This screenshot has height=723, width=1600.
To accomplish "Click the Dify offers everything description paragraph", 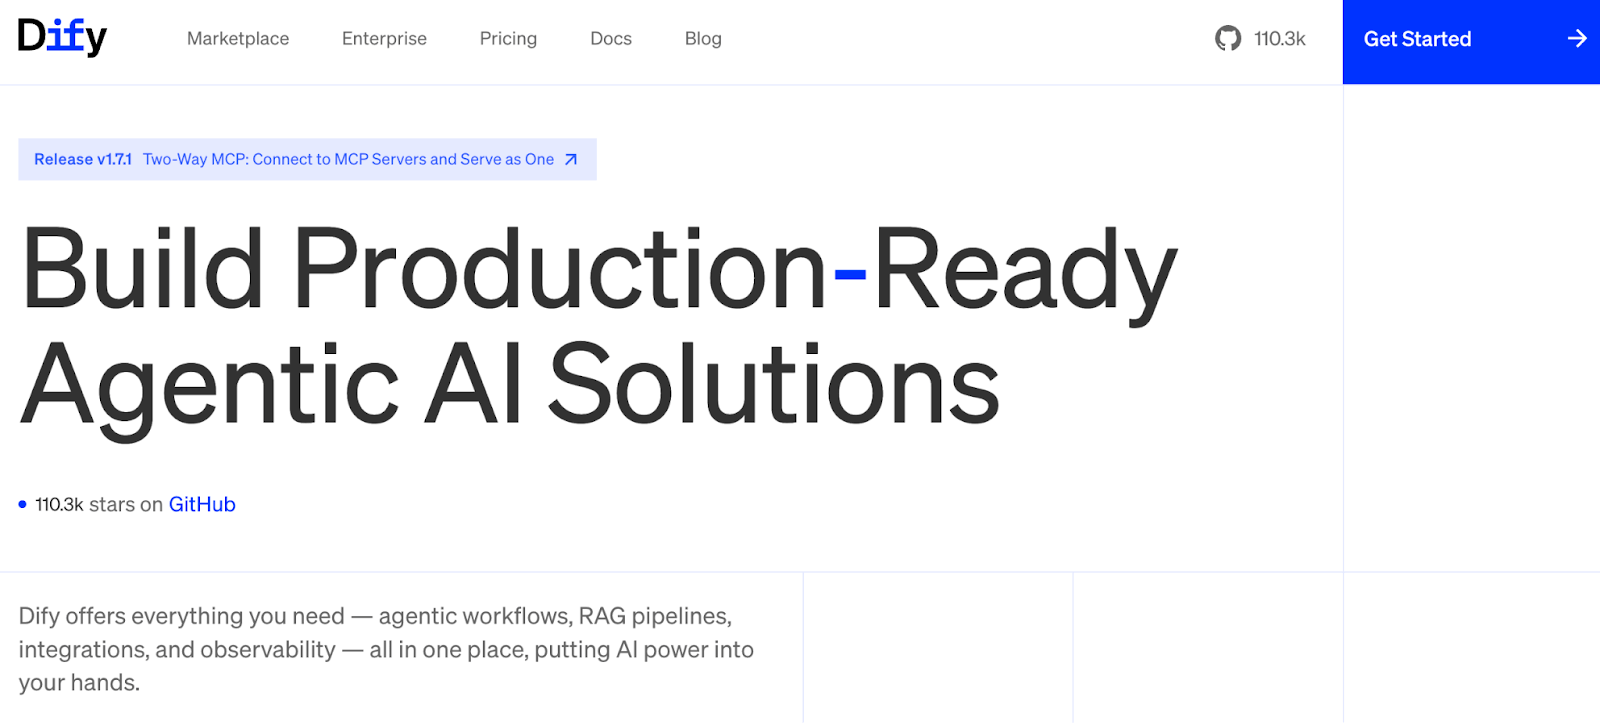I will pyautogui.click(x=386, y=650).
